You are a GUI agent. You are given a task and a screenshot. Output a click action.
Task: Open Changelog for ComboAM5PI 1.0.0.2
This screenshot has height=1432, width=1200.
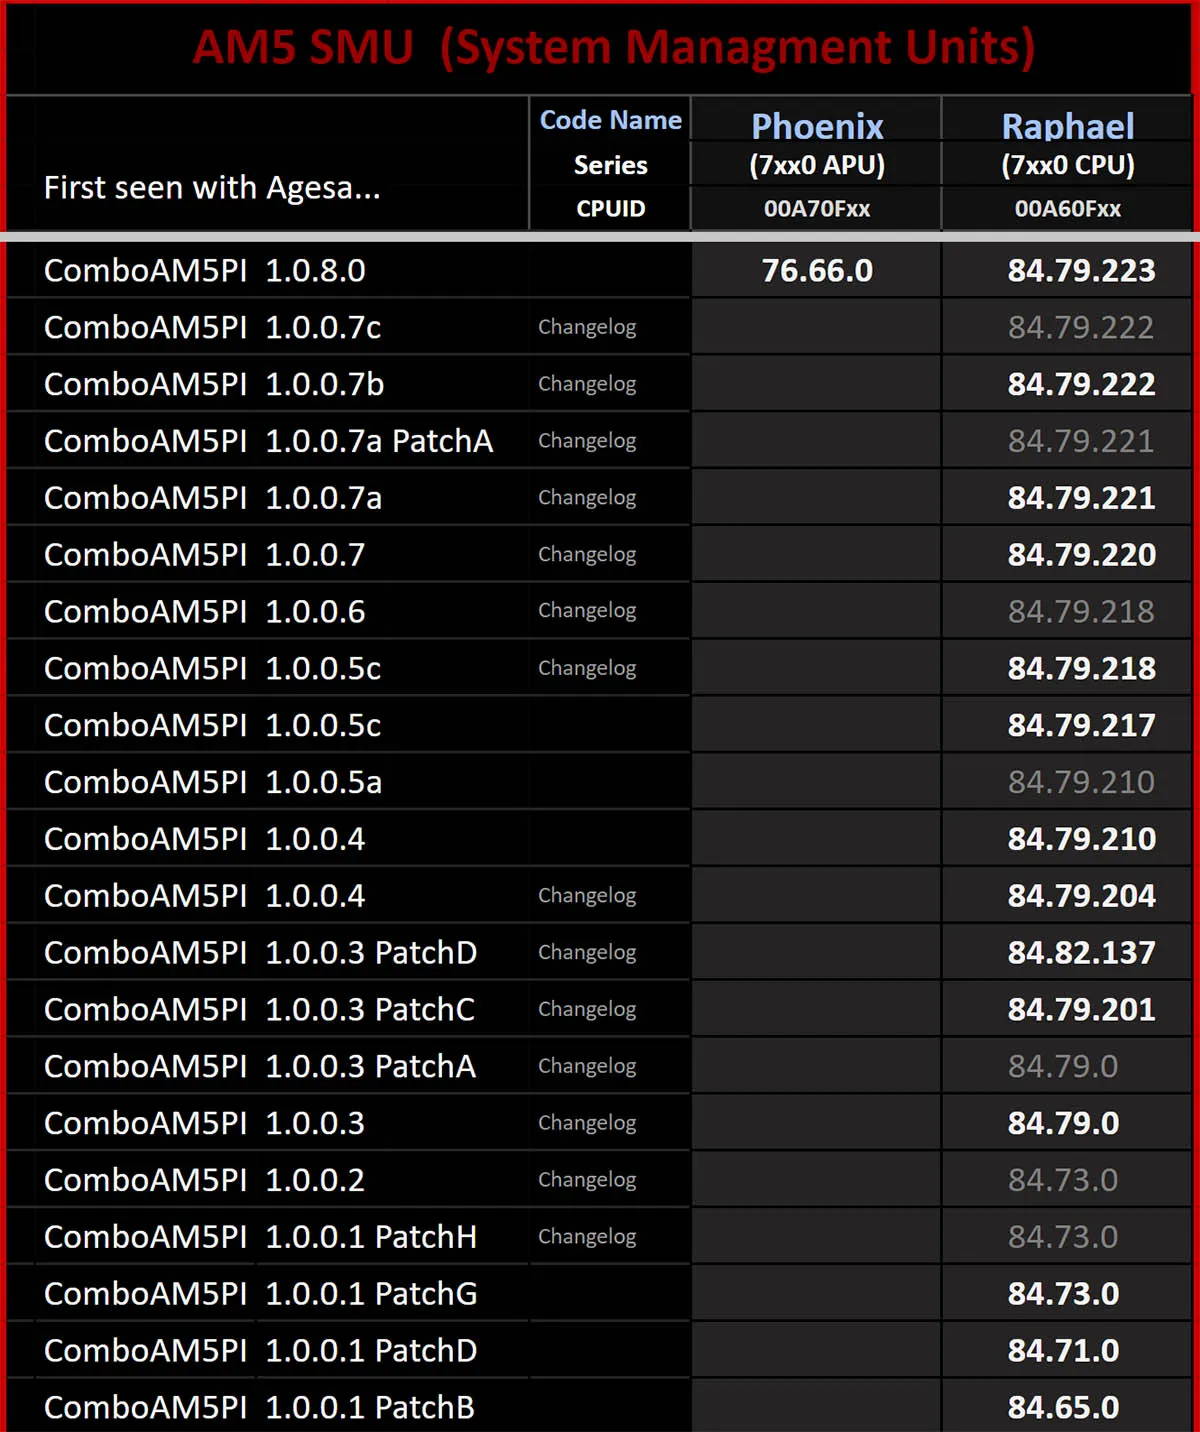click(x=587, y=1181)
